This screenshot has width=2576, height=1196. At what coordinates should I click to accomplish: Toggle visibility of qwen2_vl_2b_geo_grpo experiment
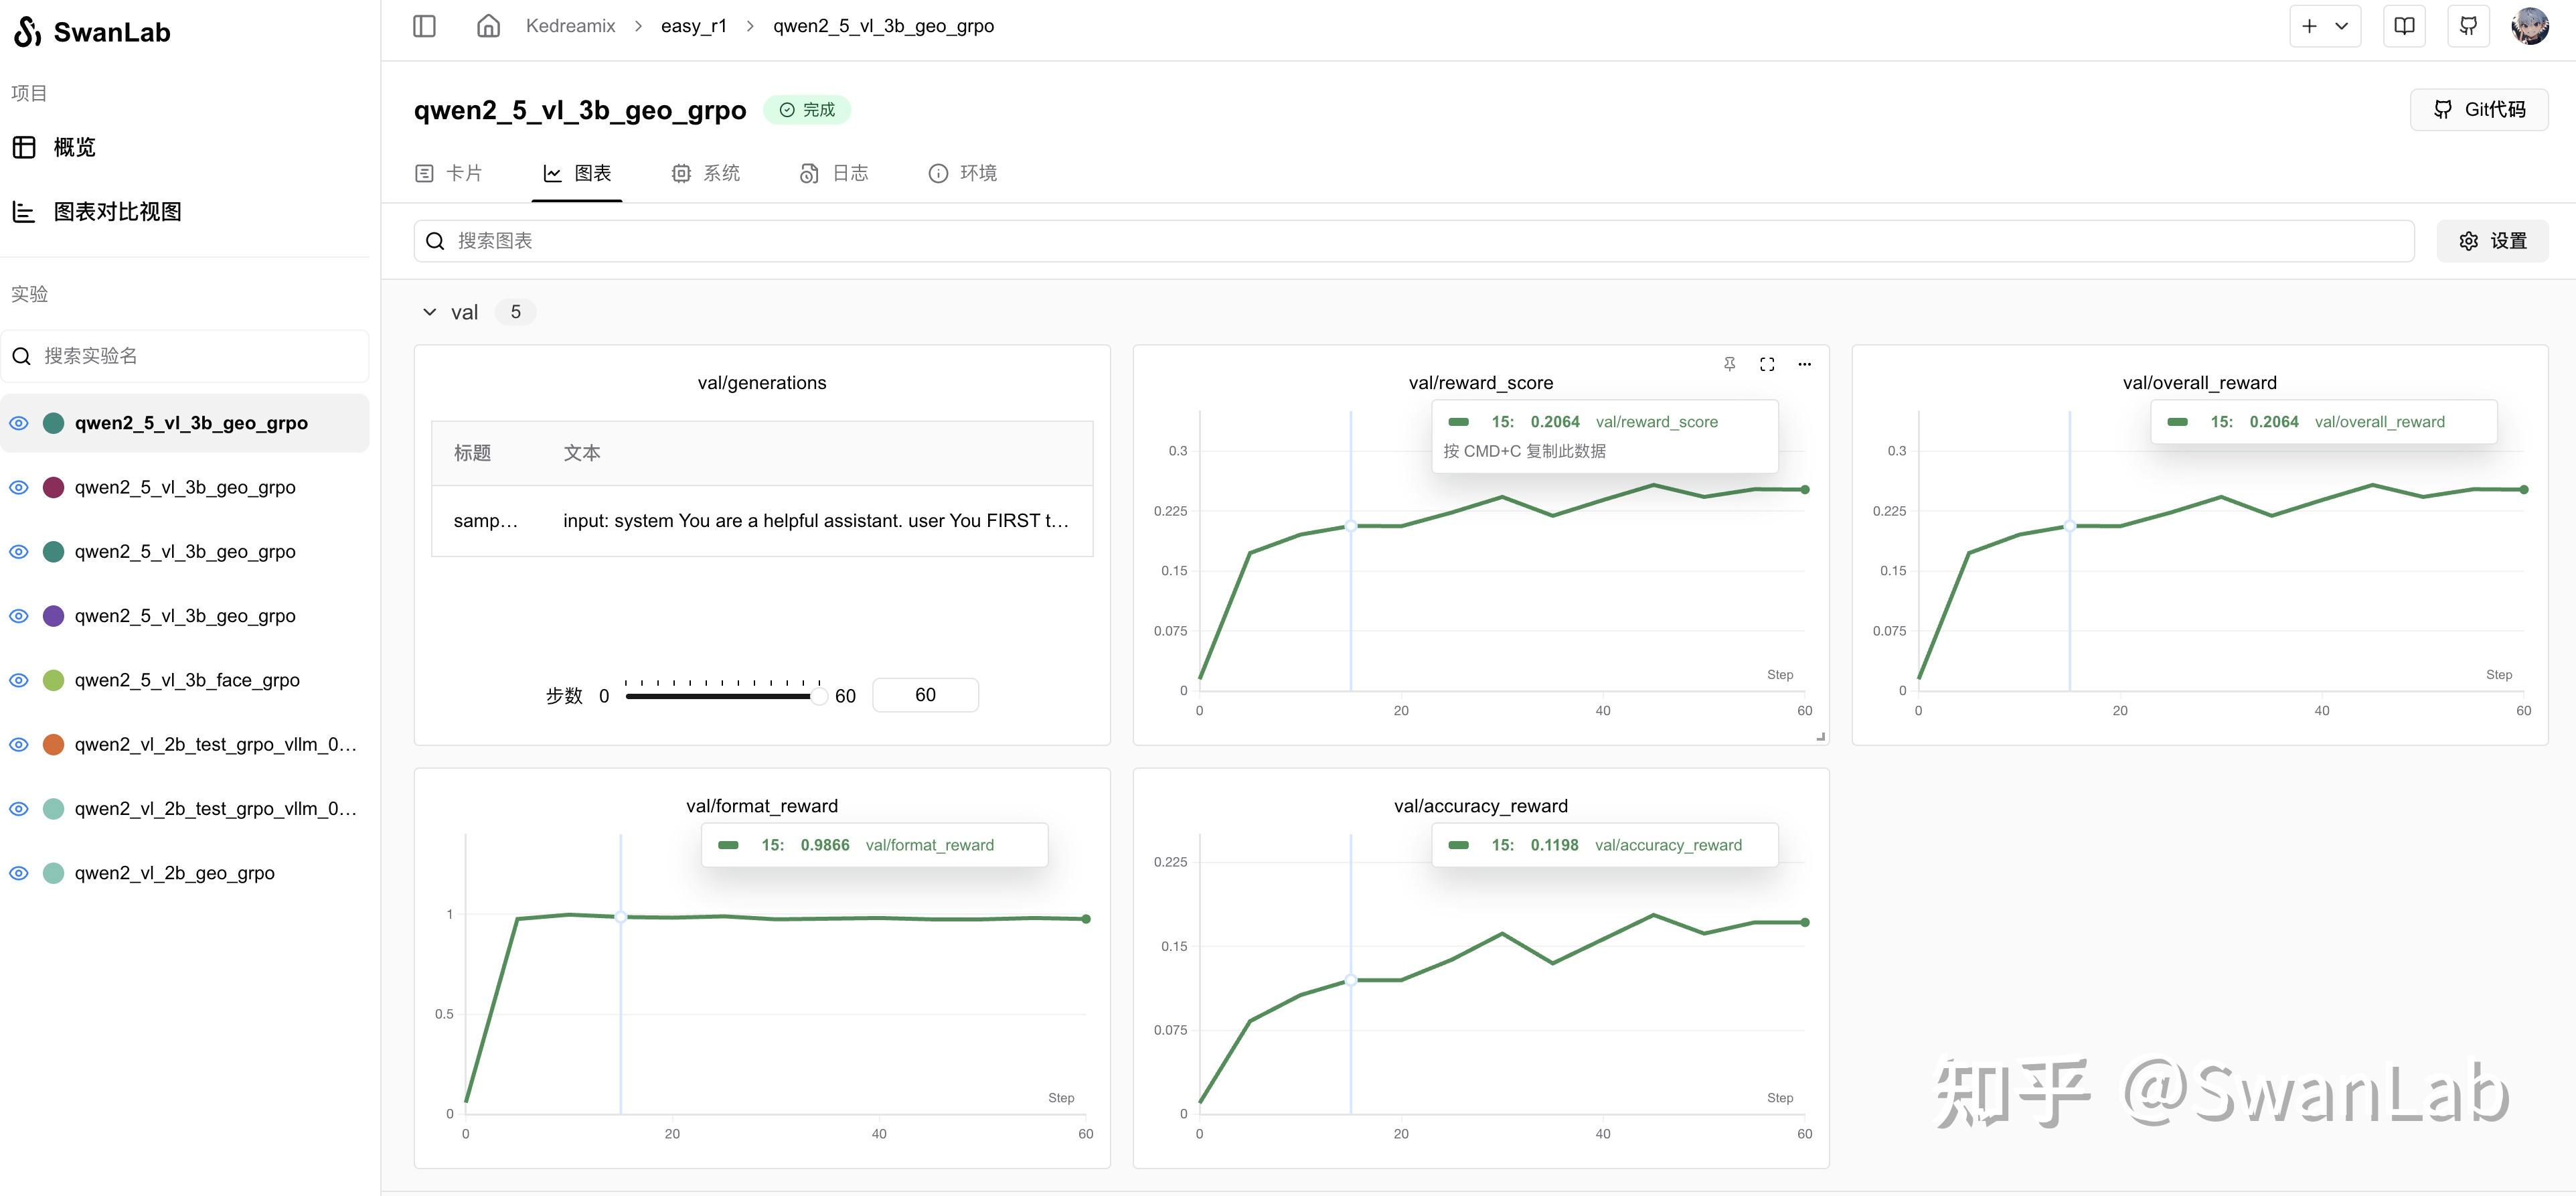[19, 873]
